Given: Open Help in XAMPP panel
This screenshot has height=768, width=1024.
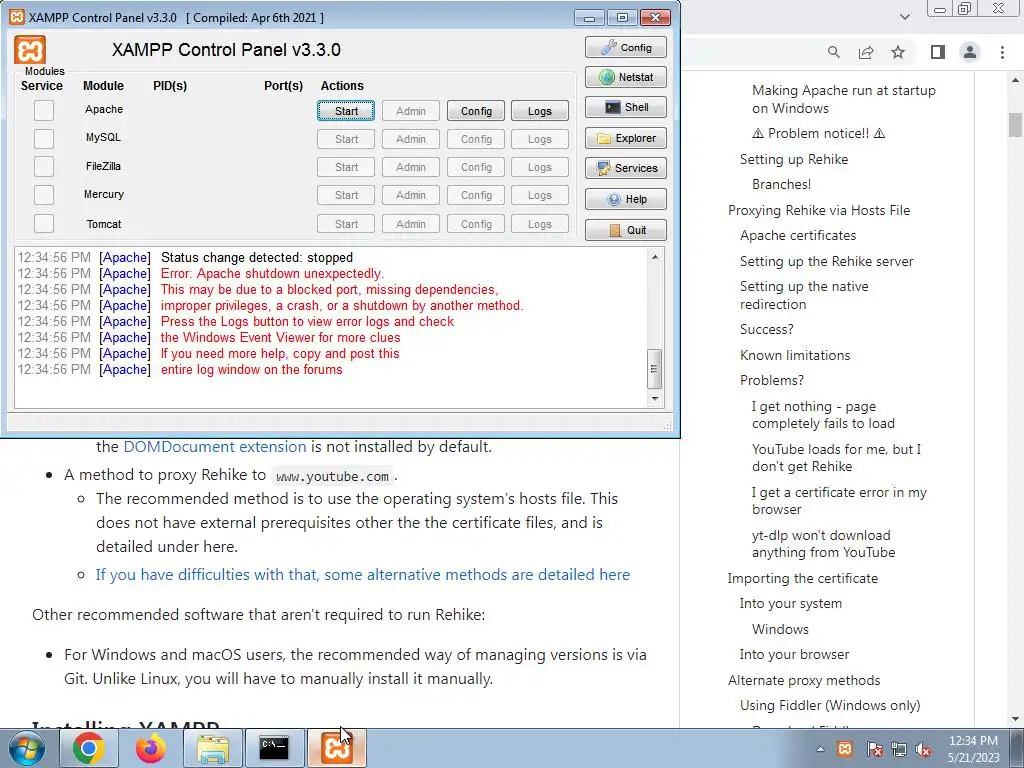Looking at the screenshot, I should point(626,199).
